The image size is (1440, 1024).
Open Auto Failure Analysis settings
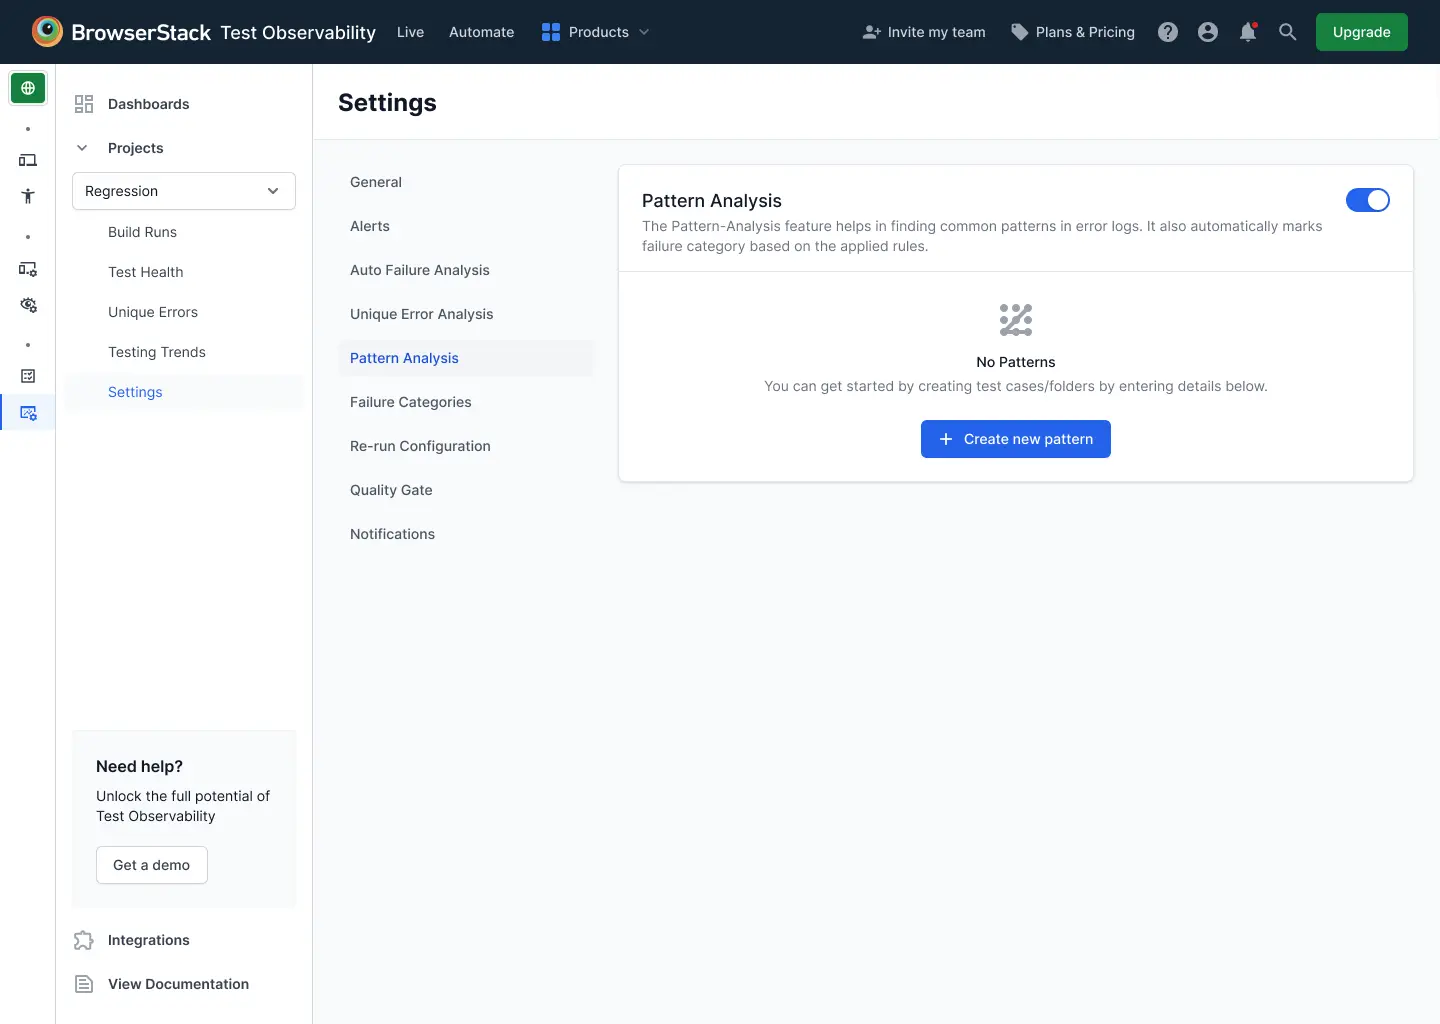point(466,270)
